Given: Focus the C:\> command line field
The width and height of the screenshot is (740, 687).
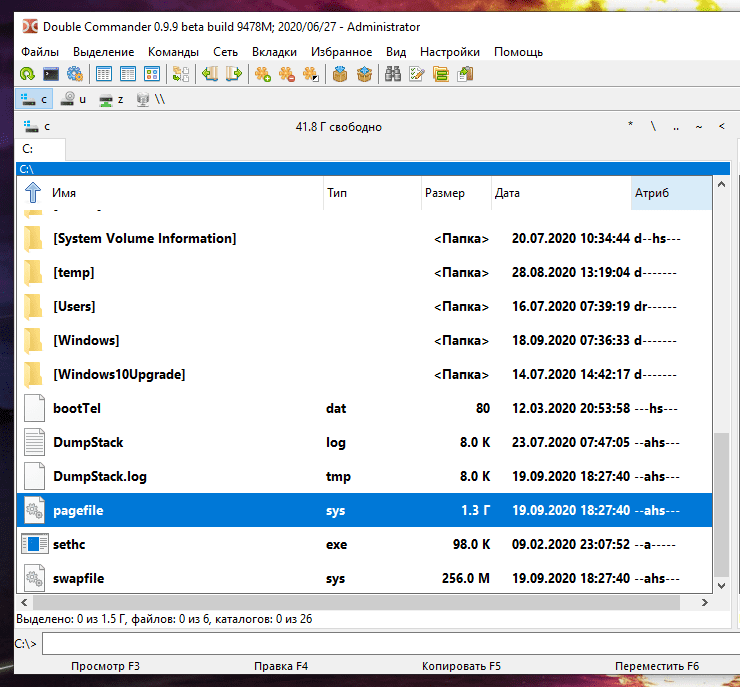Looking at the screenshot, I should tap(391, 644).
